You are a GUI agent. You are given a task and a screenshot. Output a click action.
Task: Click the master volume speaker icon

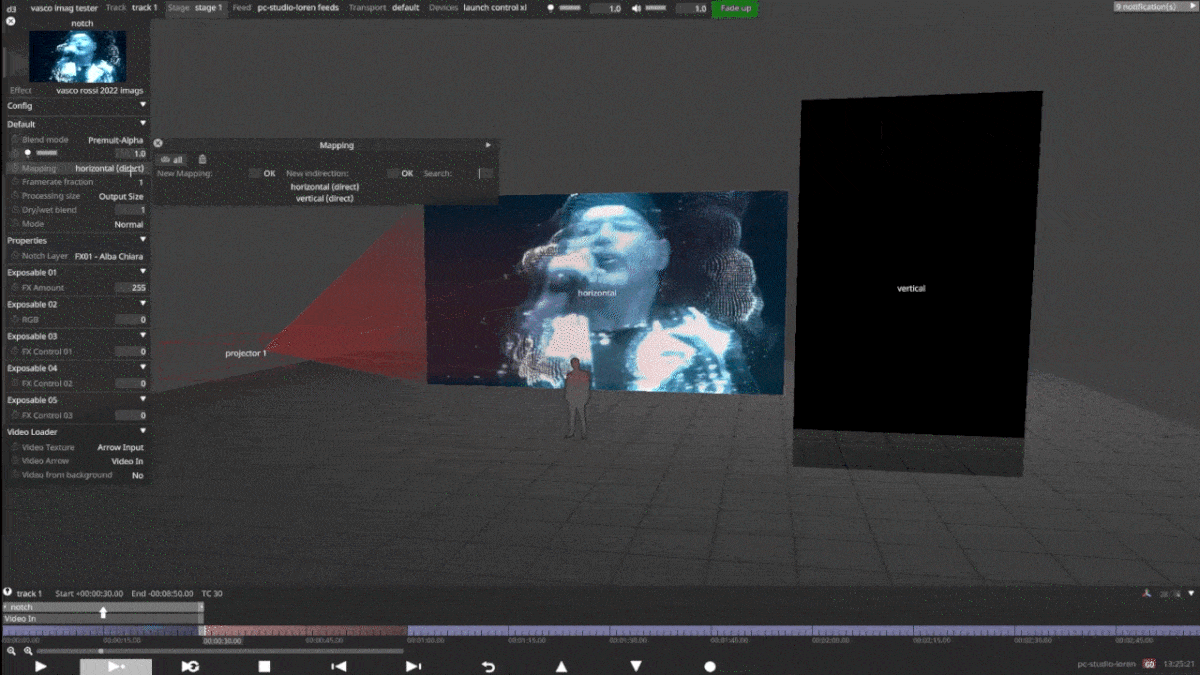click(636, 8)
